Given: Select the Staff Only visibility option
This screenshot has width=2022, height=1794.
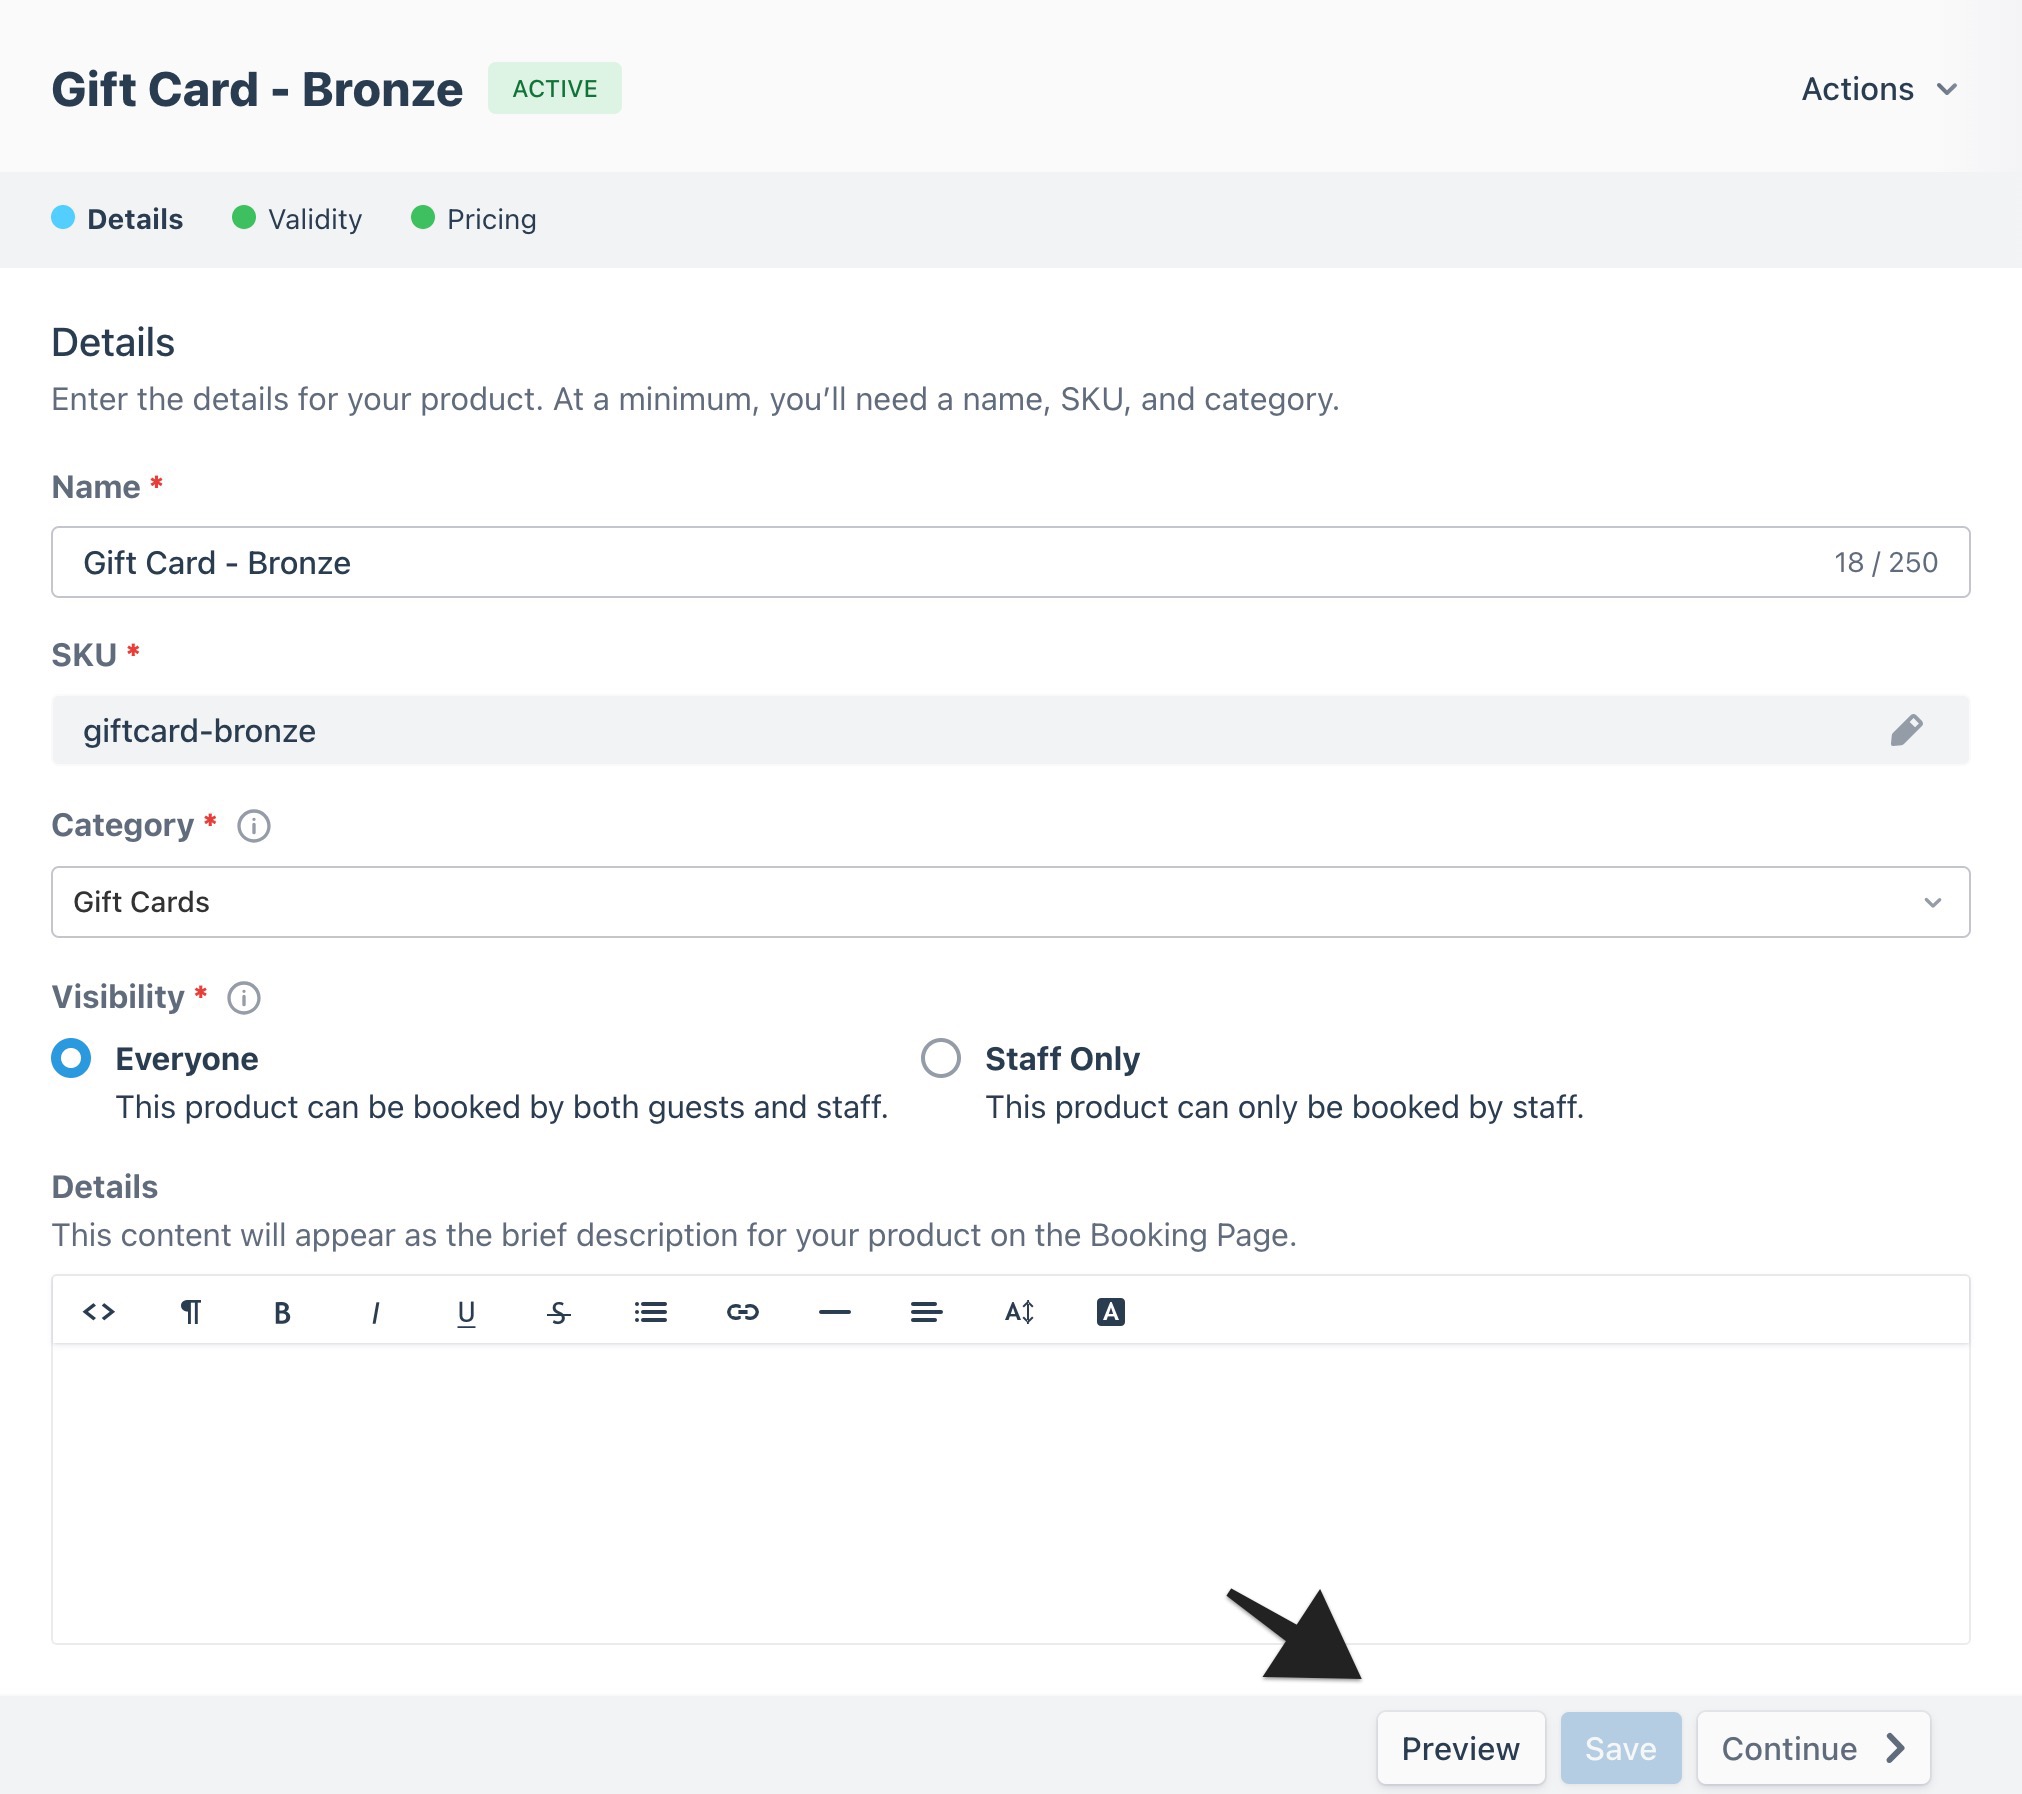Looking at the screenshot, I should pyautogui.click(x=941, y=1058).
